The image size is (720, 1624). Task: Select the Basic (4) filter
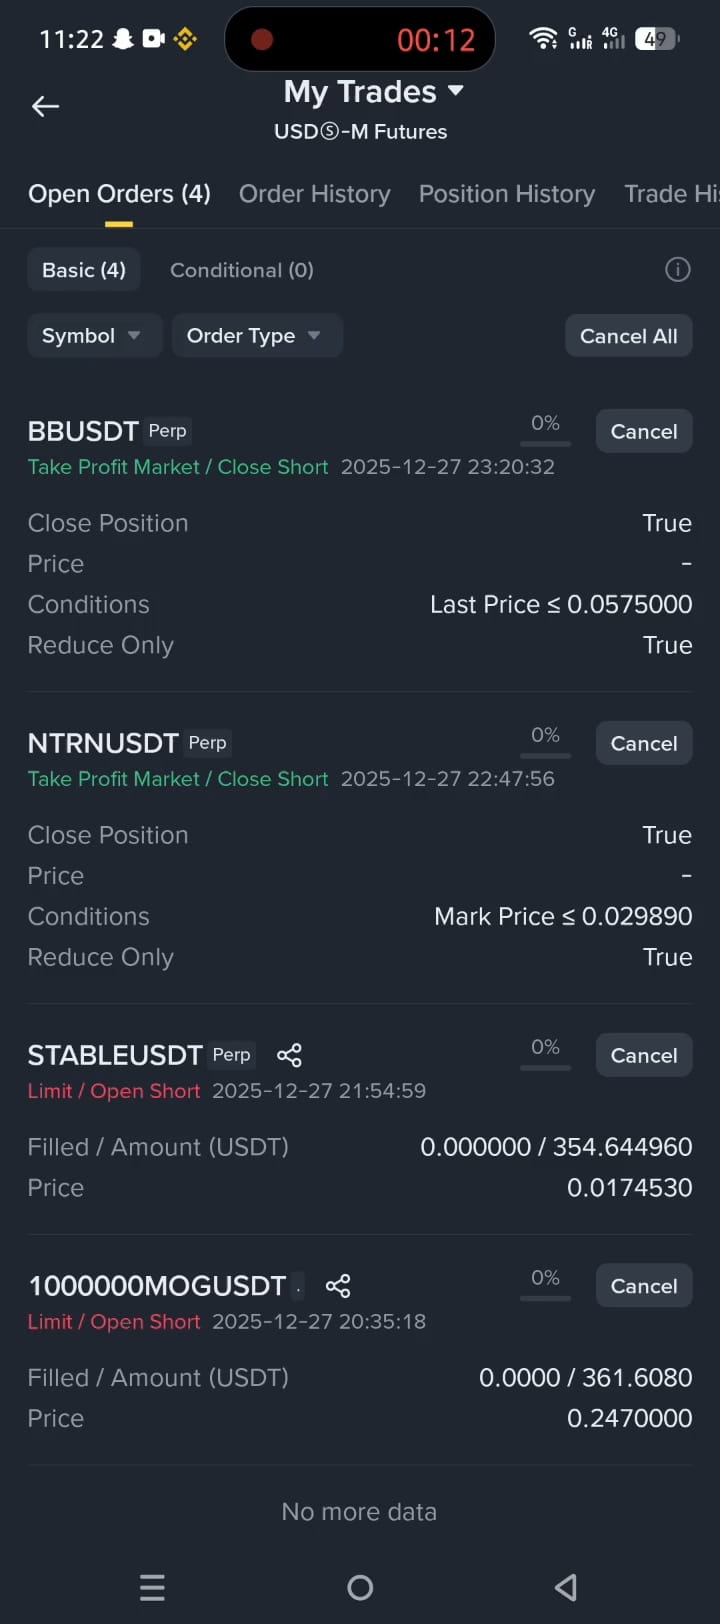pos(84,270)
